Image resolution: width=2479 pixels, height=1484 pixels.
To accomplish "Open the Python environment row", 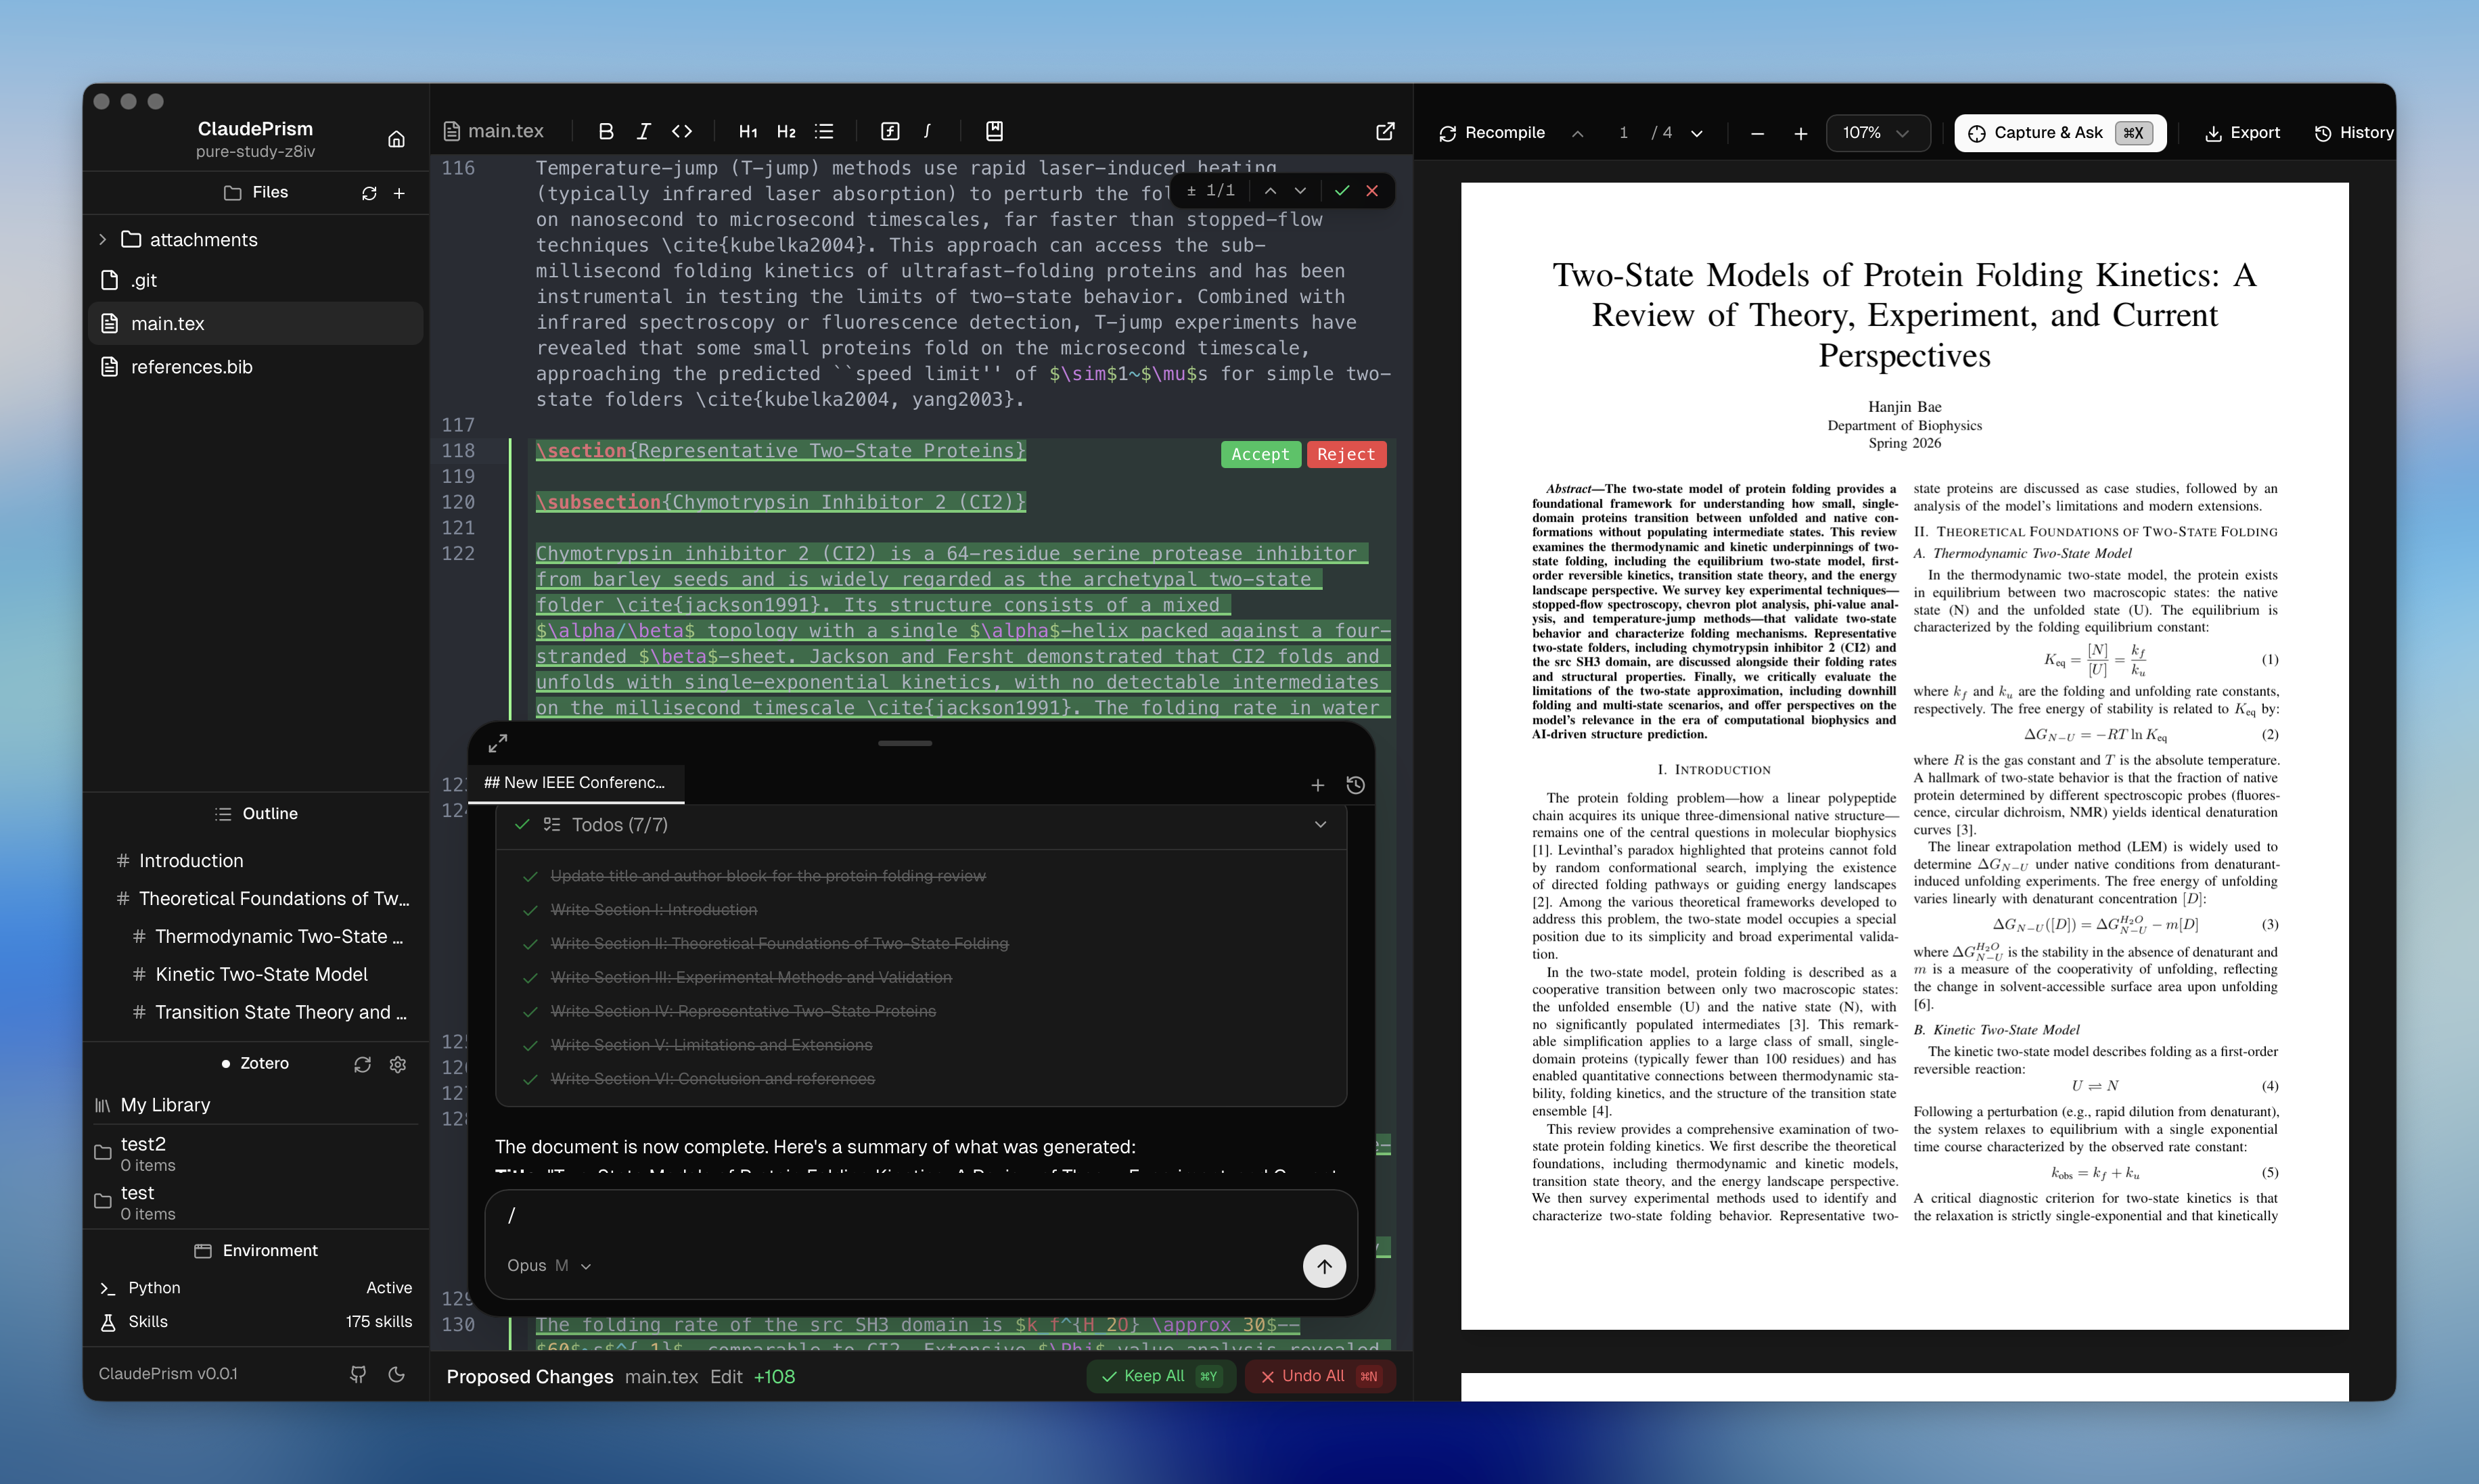I will 256,1288.
